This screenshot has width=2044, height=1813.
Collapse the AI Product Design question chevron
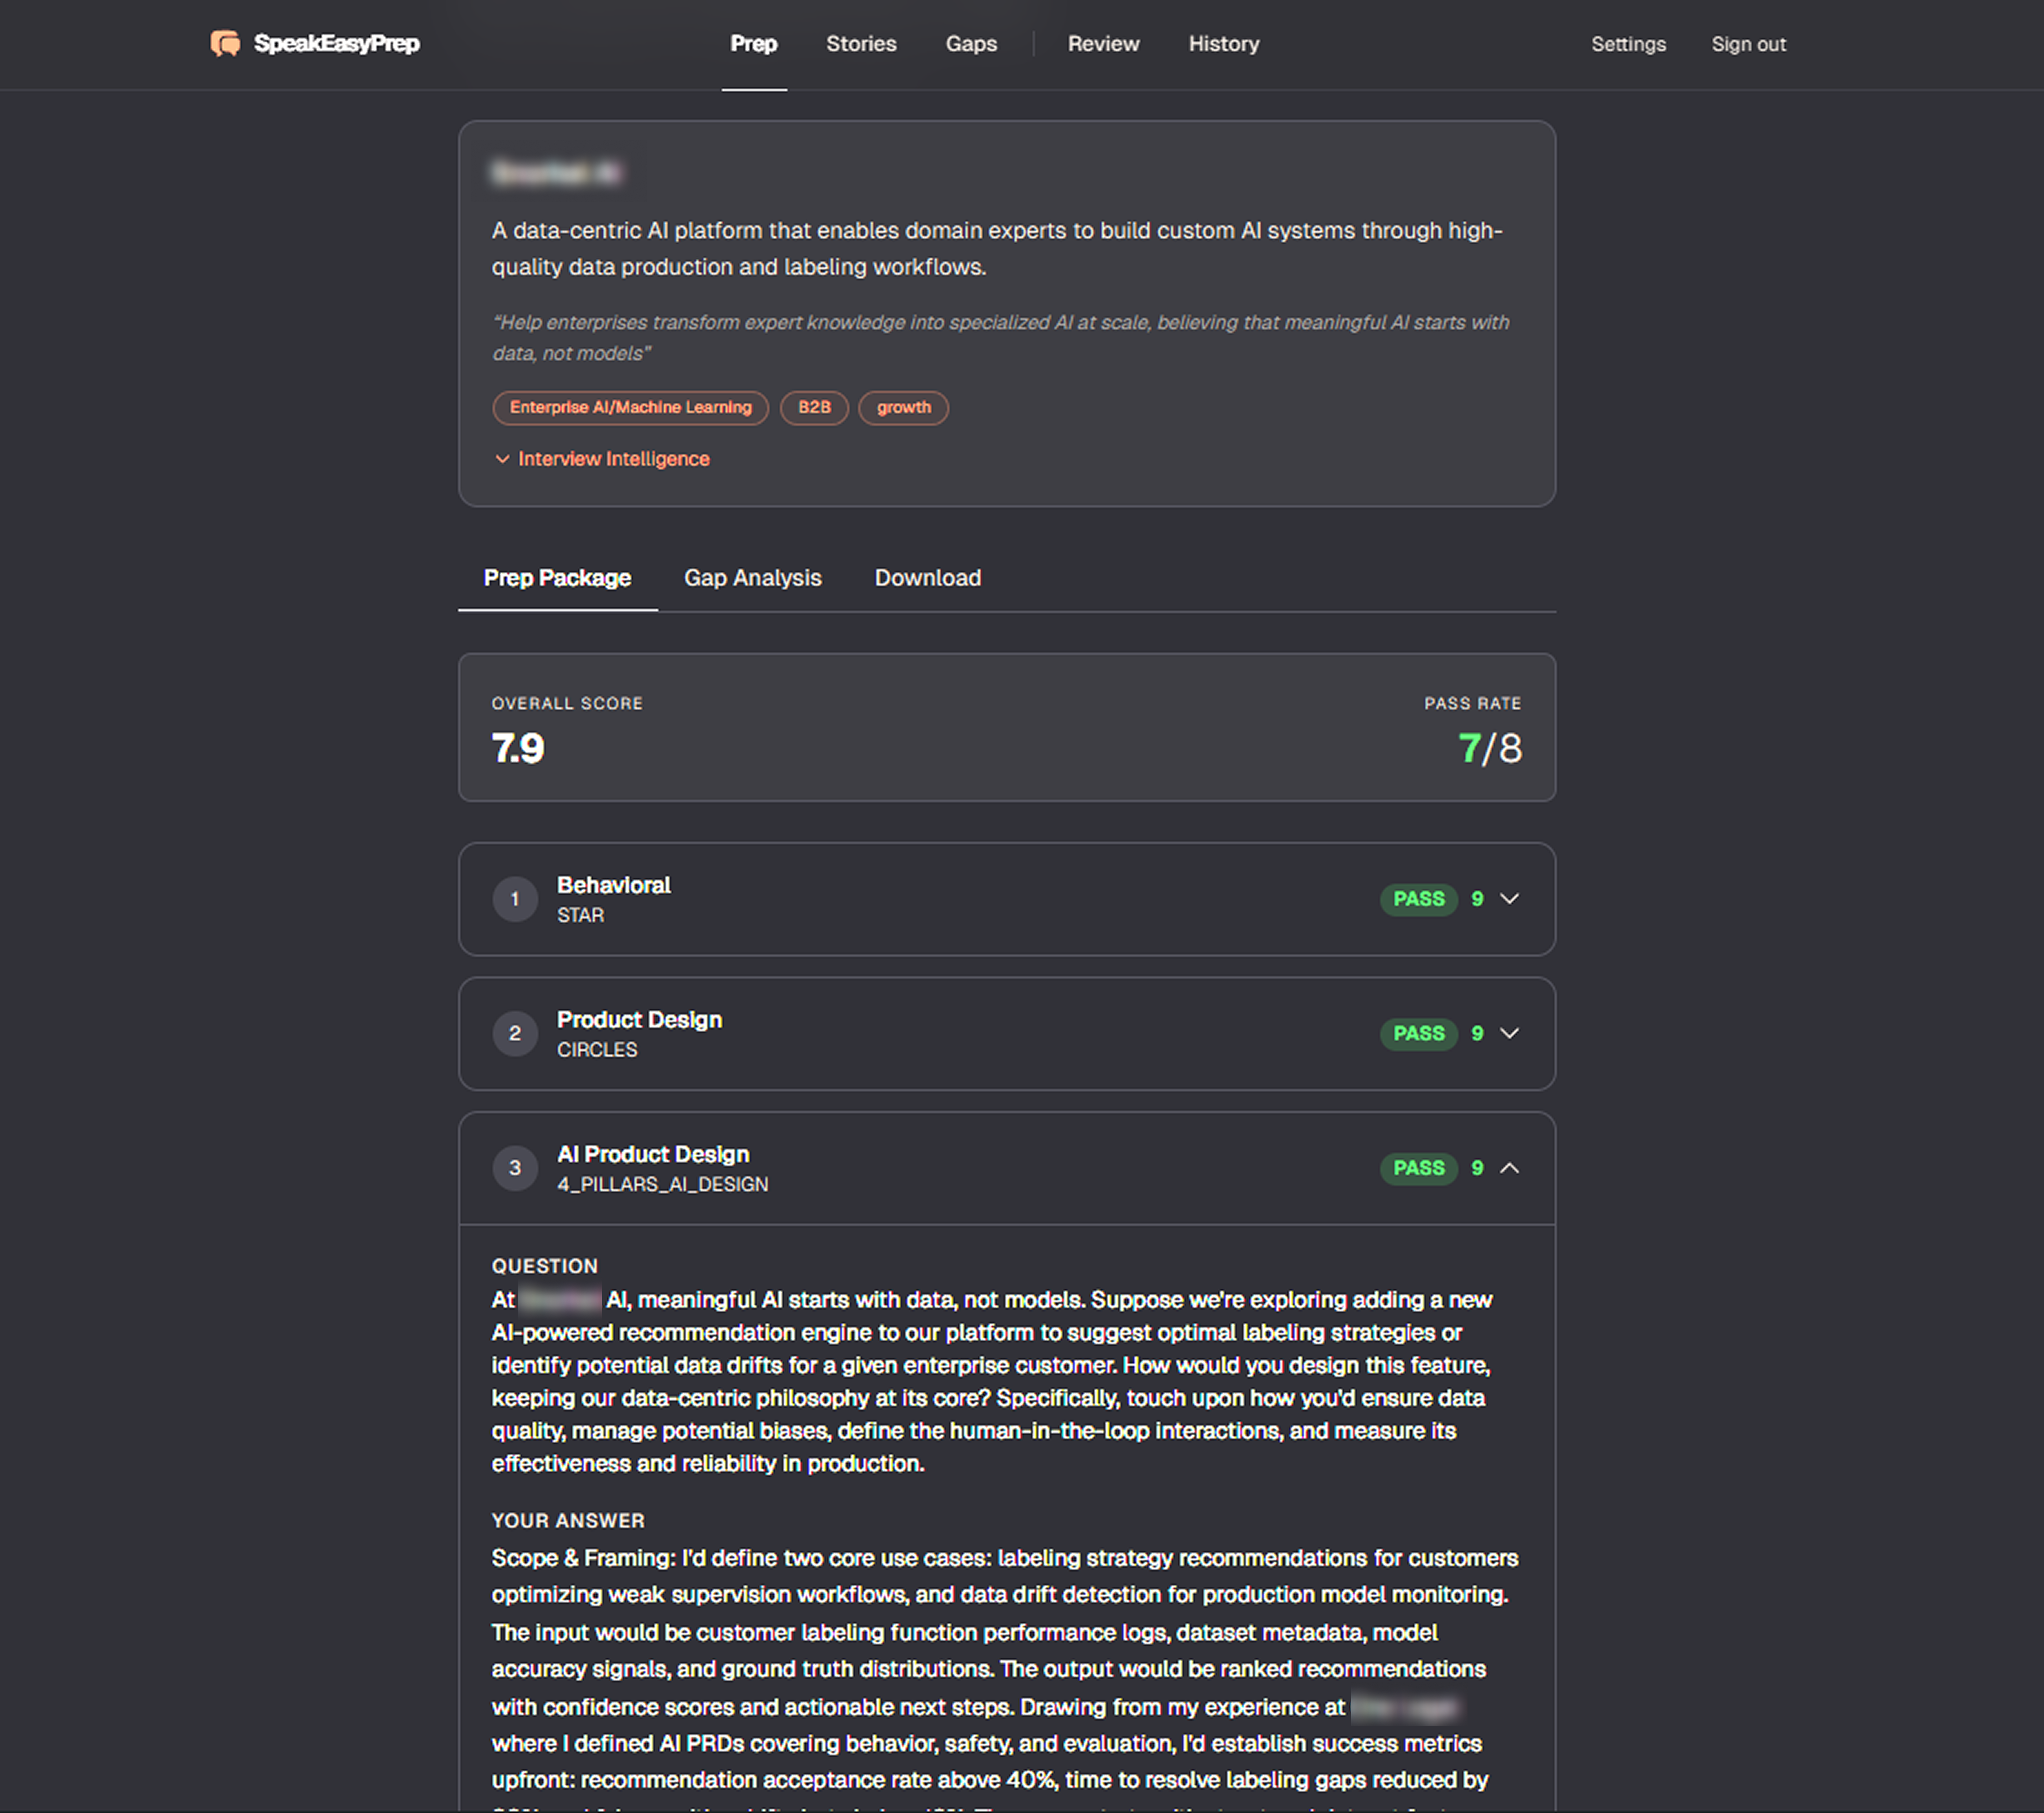1509,1168
